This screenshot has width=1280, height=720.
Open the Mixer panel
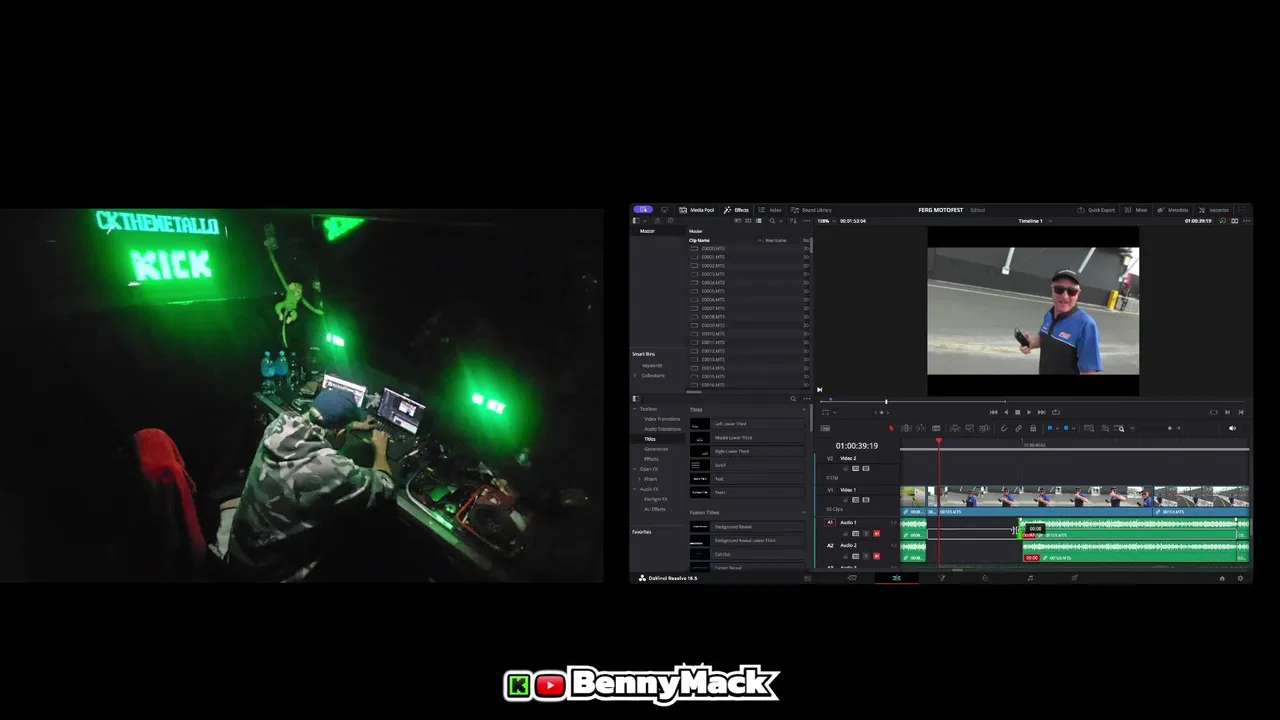tap(1136, 210)
